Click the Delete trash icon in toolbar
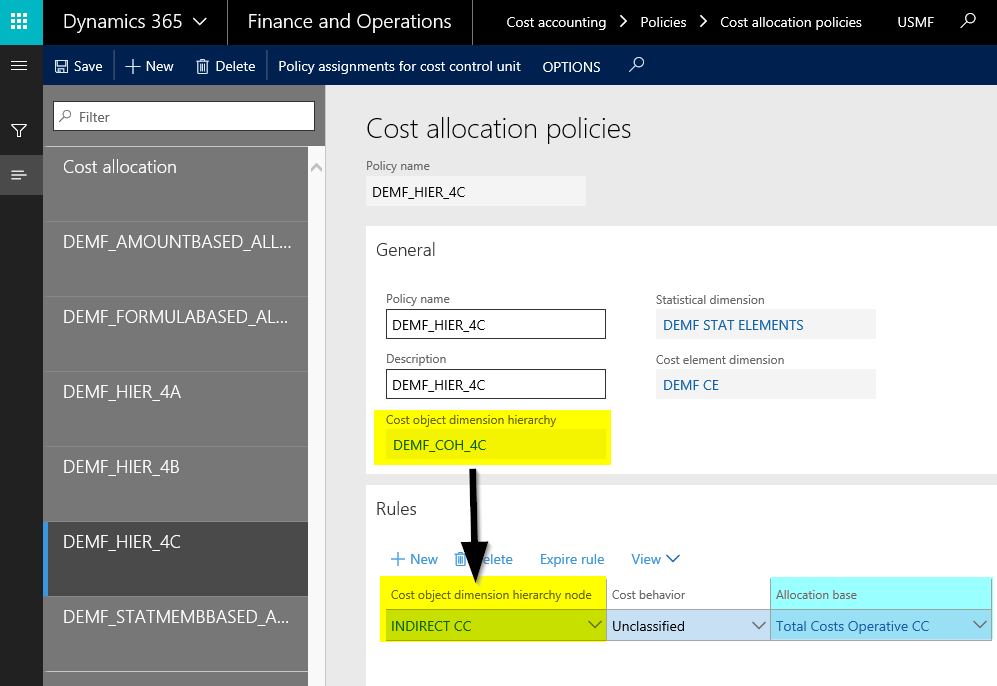Image resolution: width=997 pixels, height=686 pixels. [203, 66]
